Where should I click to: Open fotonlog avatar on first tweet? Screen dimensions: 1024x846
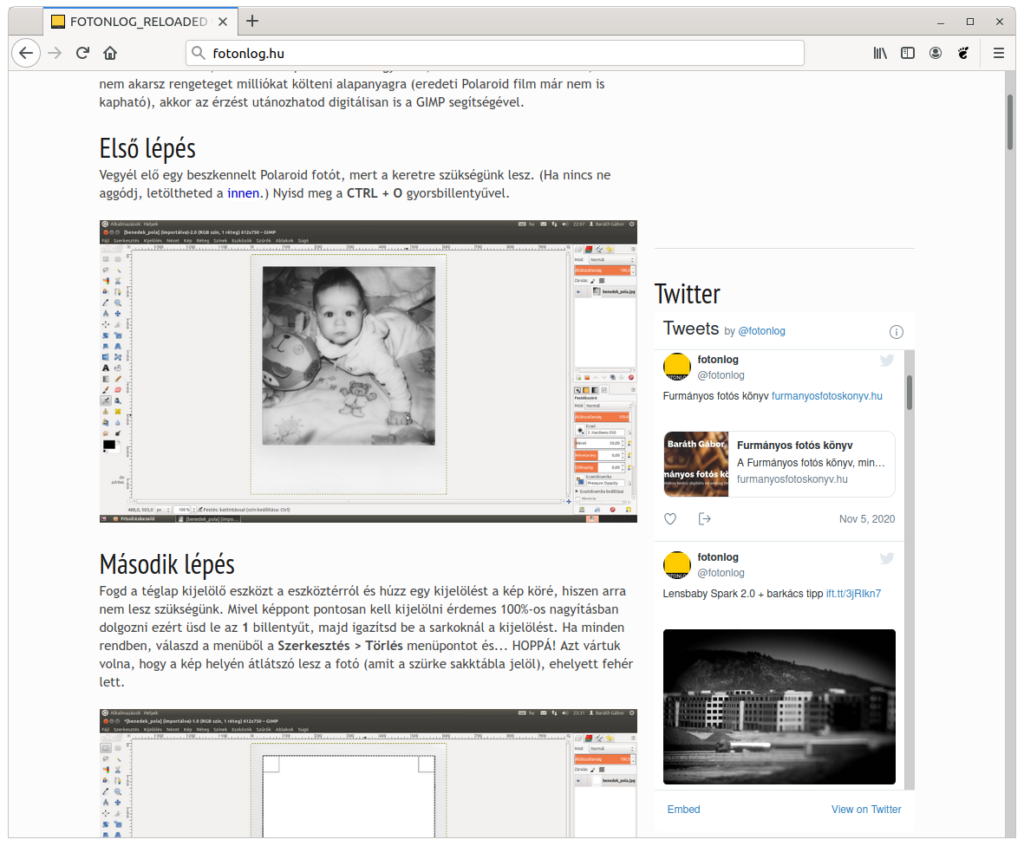(677, 366)
